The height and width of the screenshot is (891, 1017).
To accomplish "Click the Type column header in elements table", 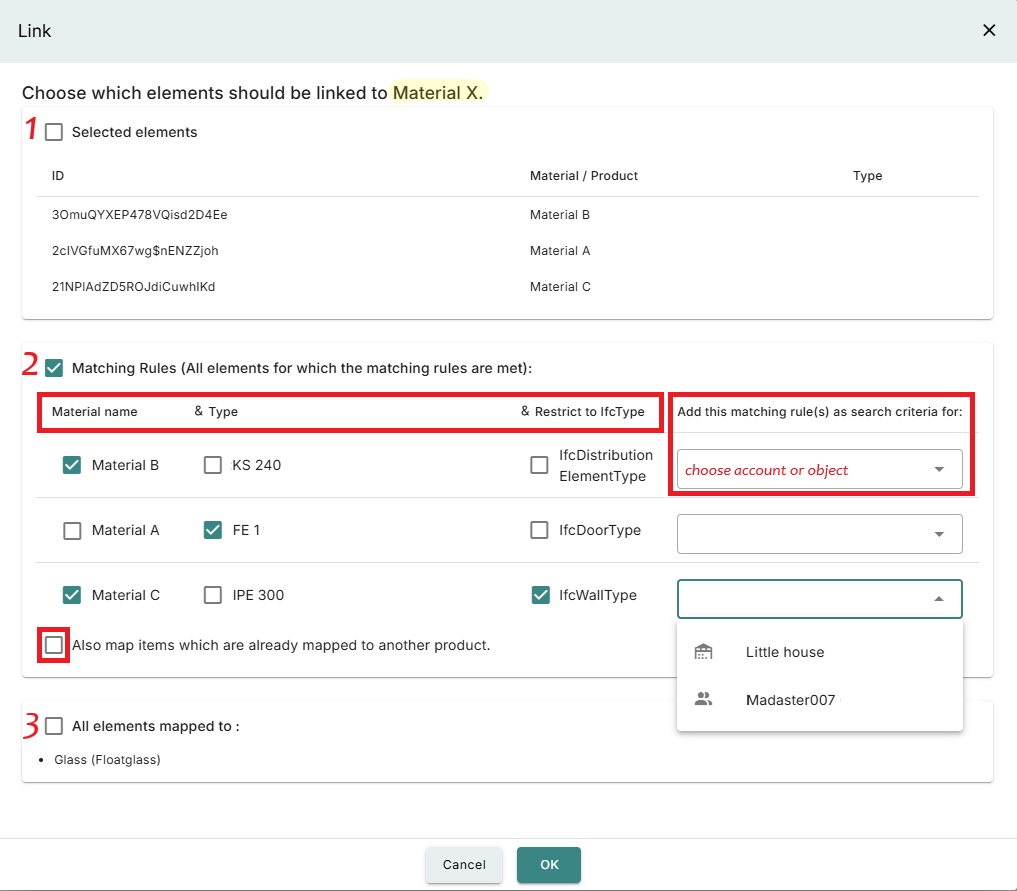I will pyautogui.click(x=867, y=176).
